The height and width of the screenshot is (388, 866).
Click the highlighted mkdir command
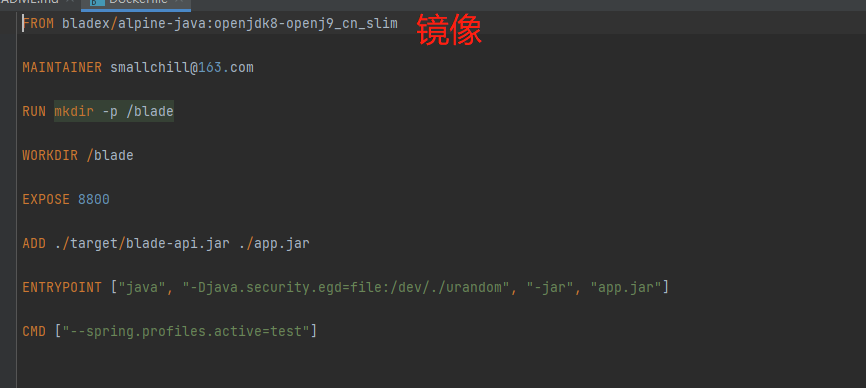click(x=74, y=112)
